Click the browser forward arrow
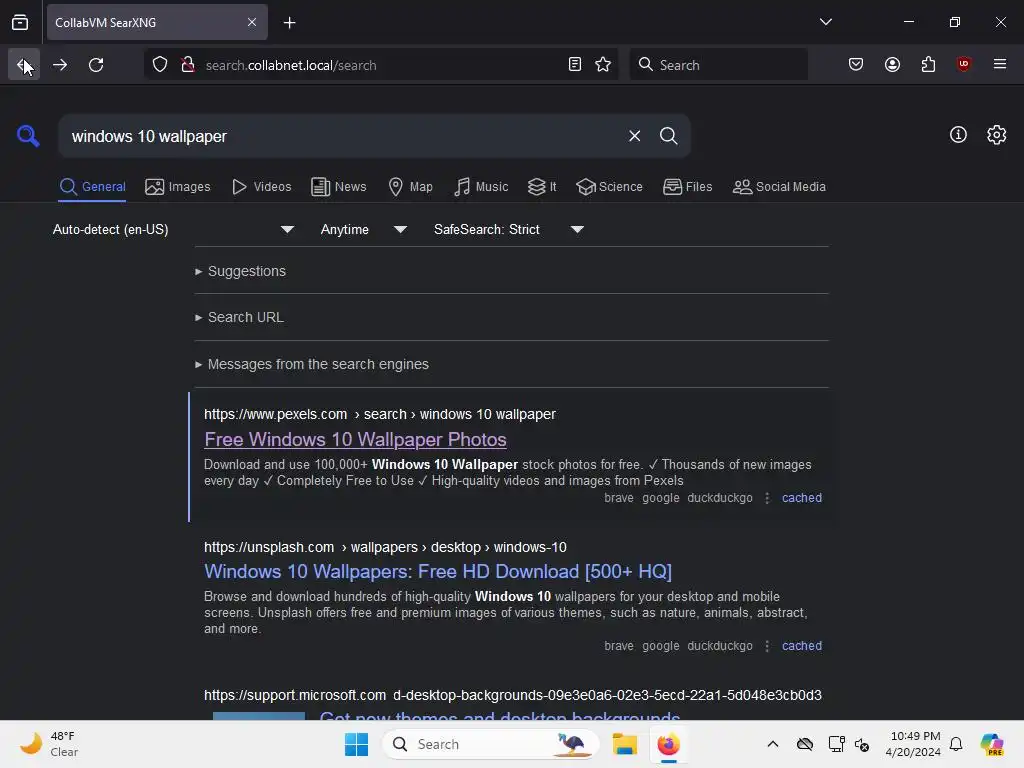The image size is (1024, 768). (x=60, y=65)
